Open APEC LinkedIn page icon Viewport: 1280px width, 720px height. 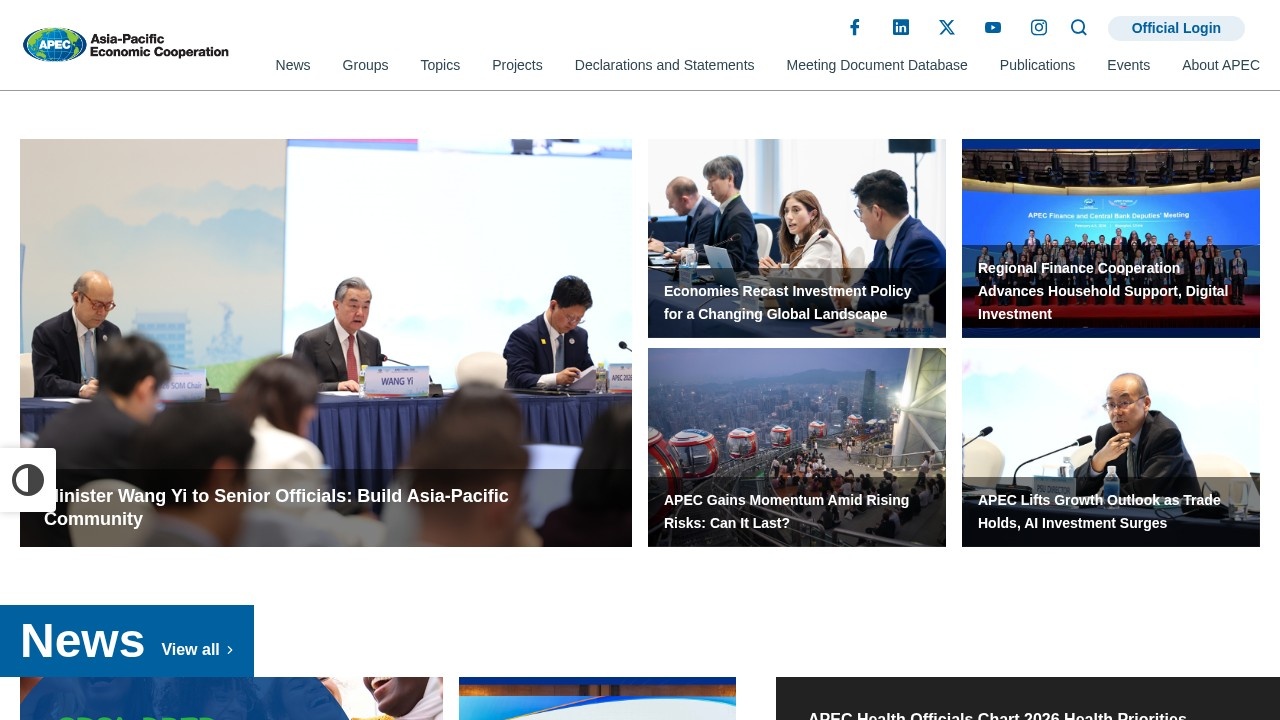tap(901, 28)
